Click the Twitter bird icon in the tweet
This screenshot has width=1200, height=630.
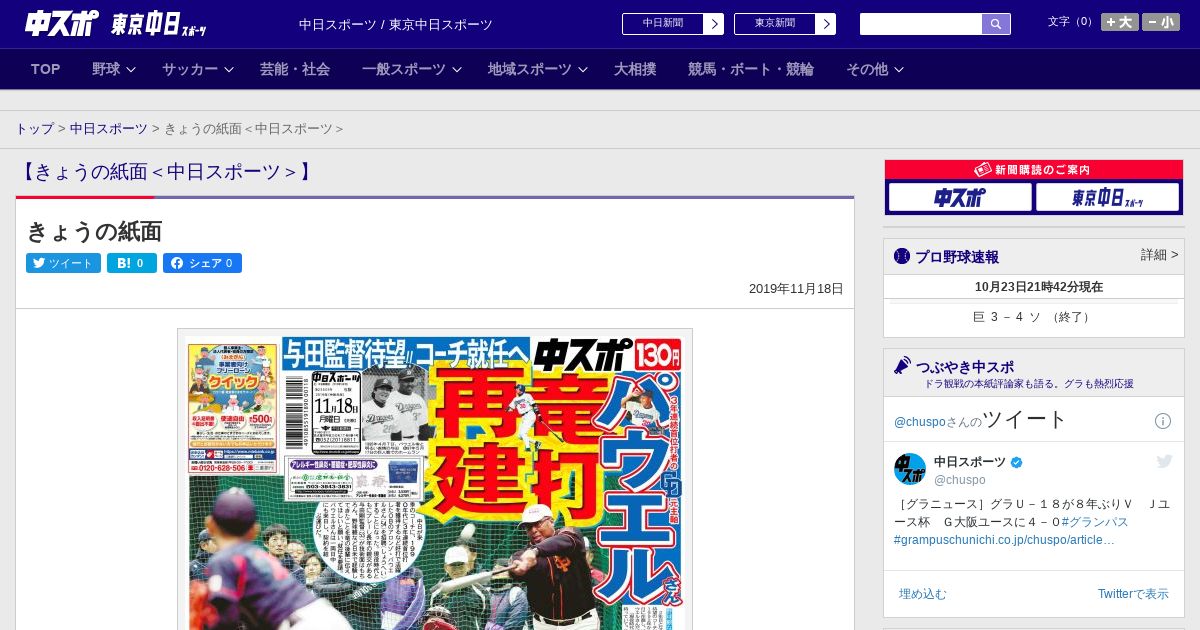click(1164, 461)
